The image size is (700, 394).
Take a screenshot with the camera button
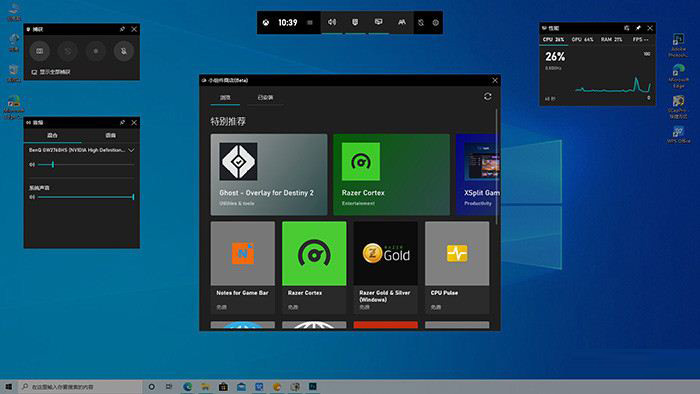tap(40, 51)
